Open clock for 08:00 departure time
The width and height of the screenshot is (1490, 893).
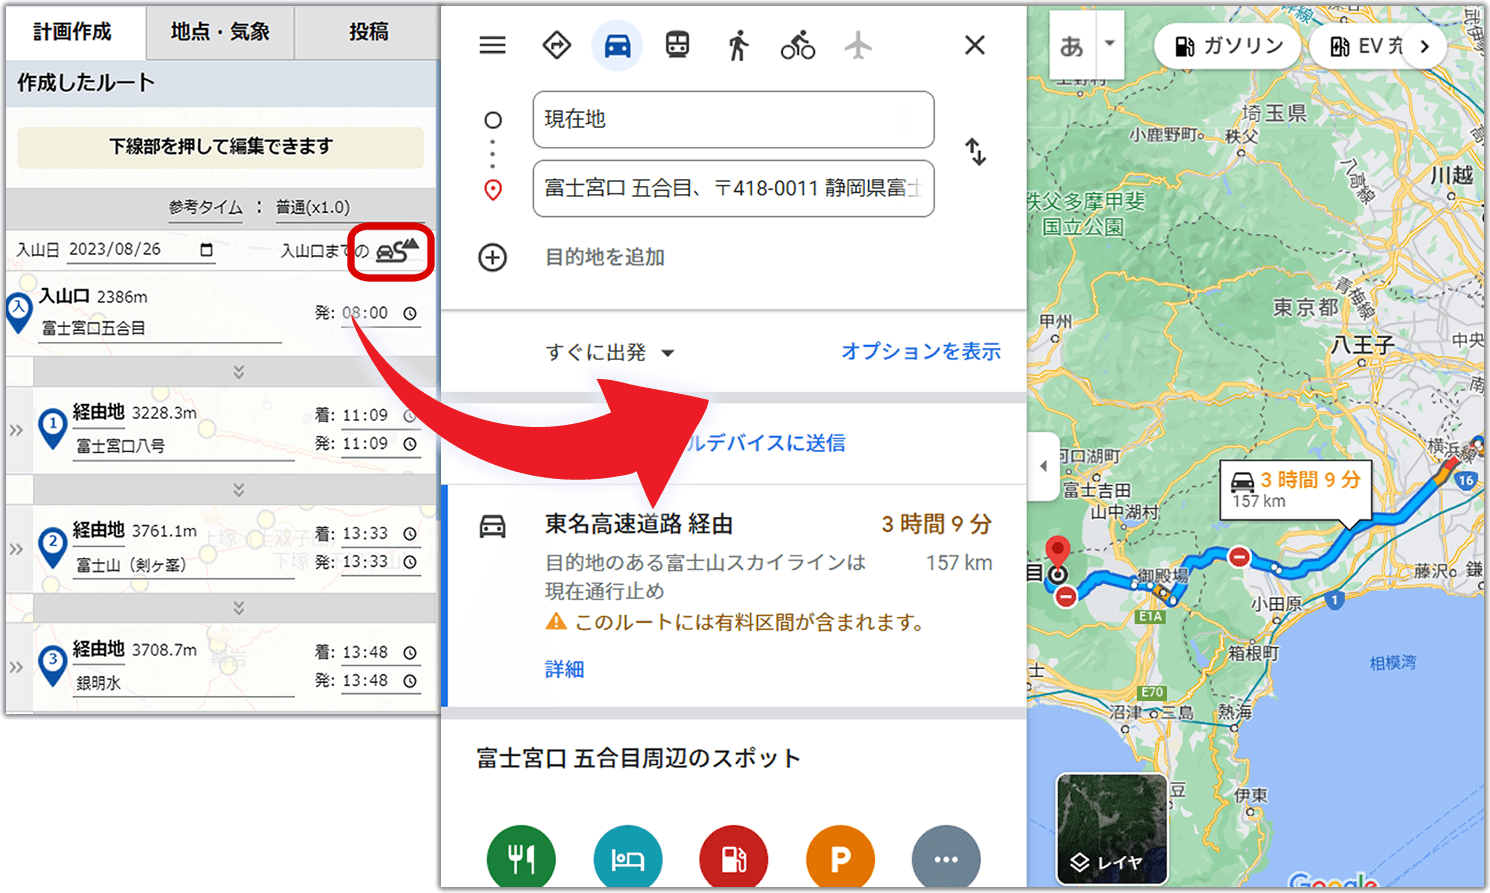[410, 314]
